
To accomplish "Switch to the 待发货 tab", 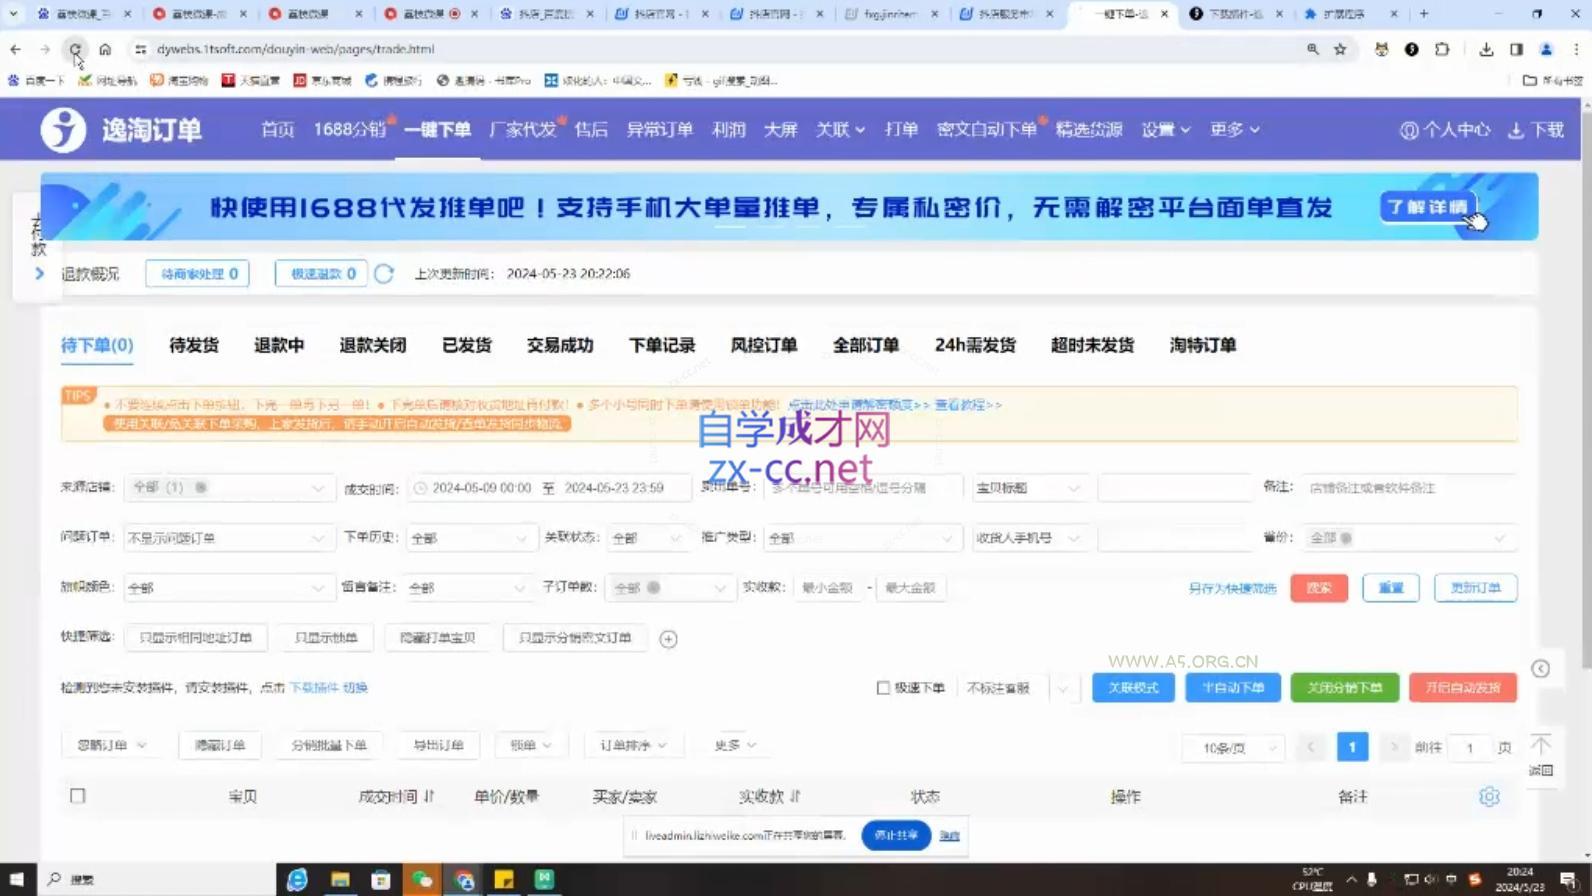I will [193, 345].
